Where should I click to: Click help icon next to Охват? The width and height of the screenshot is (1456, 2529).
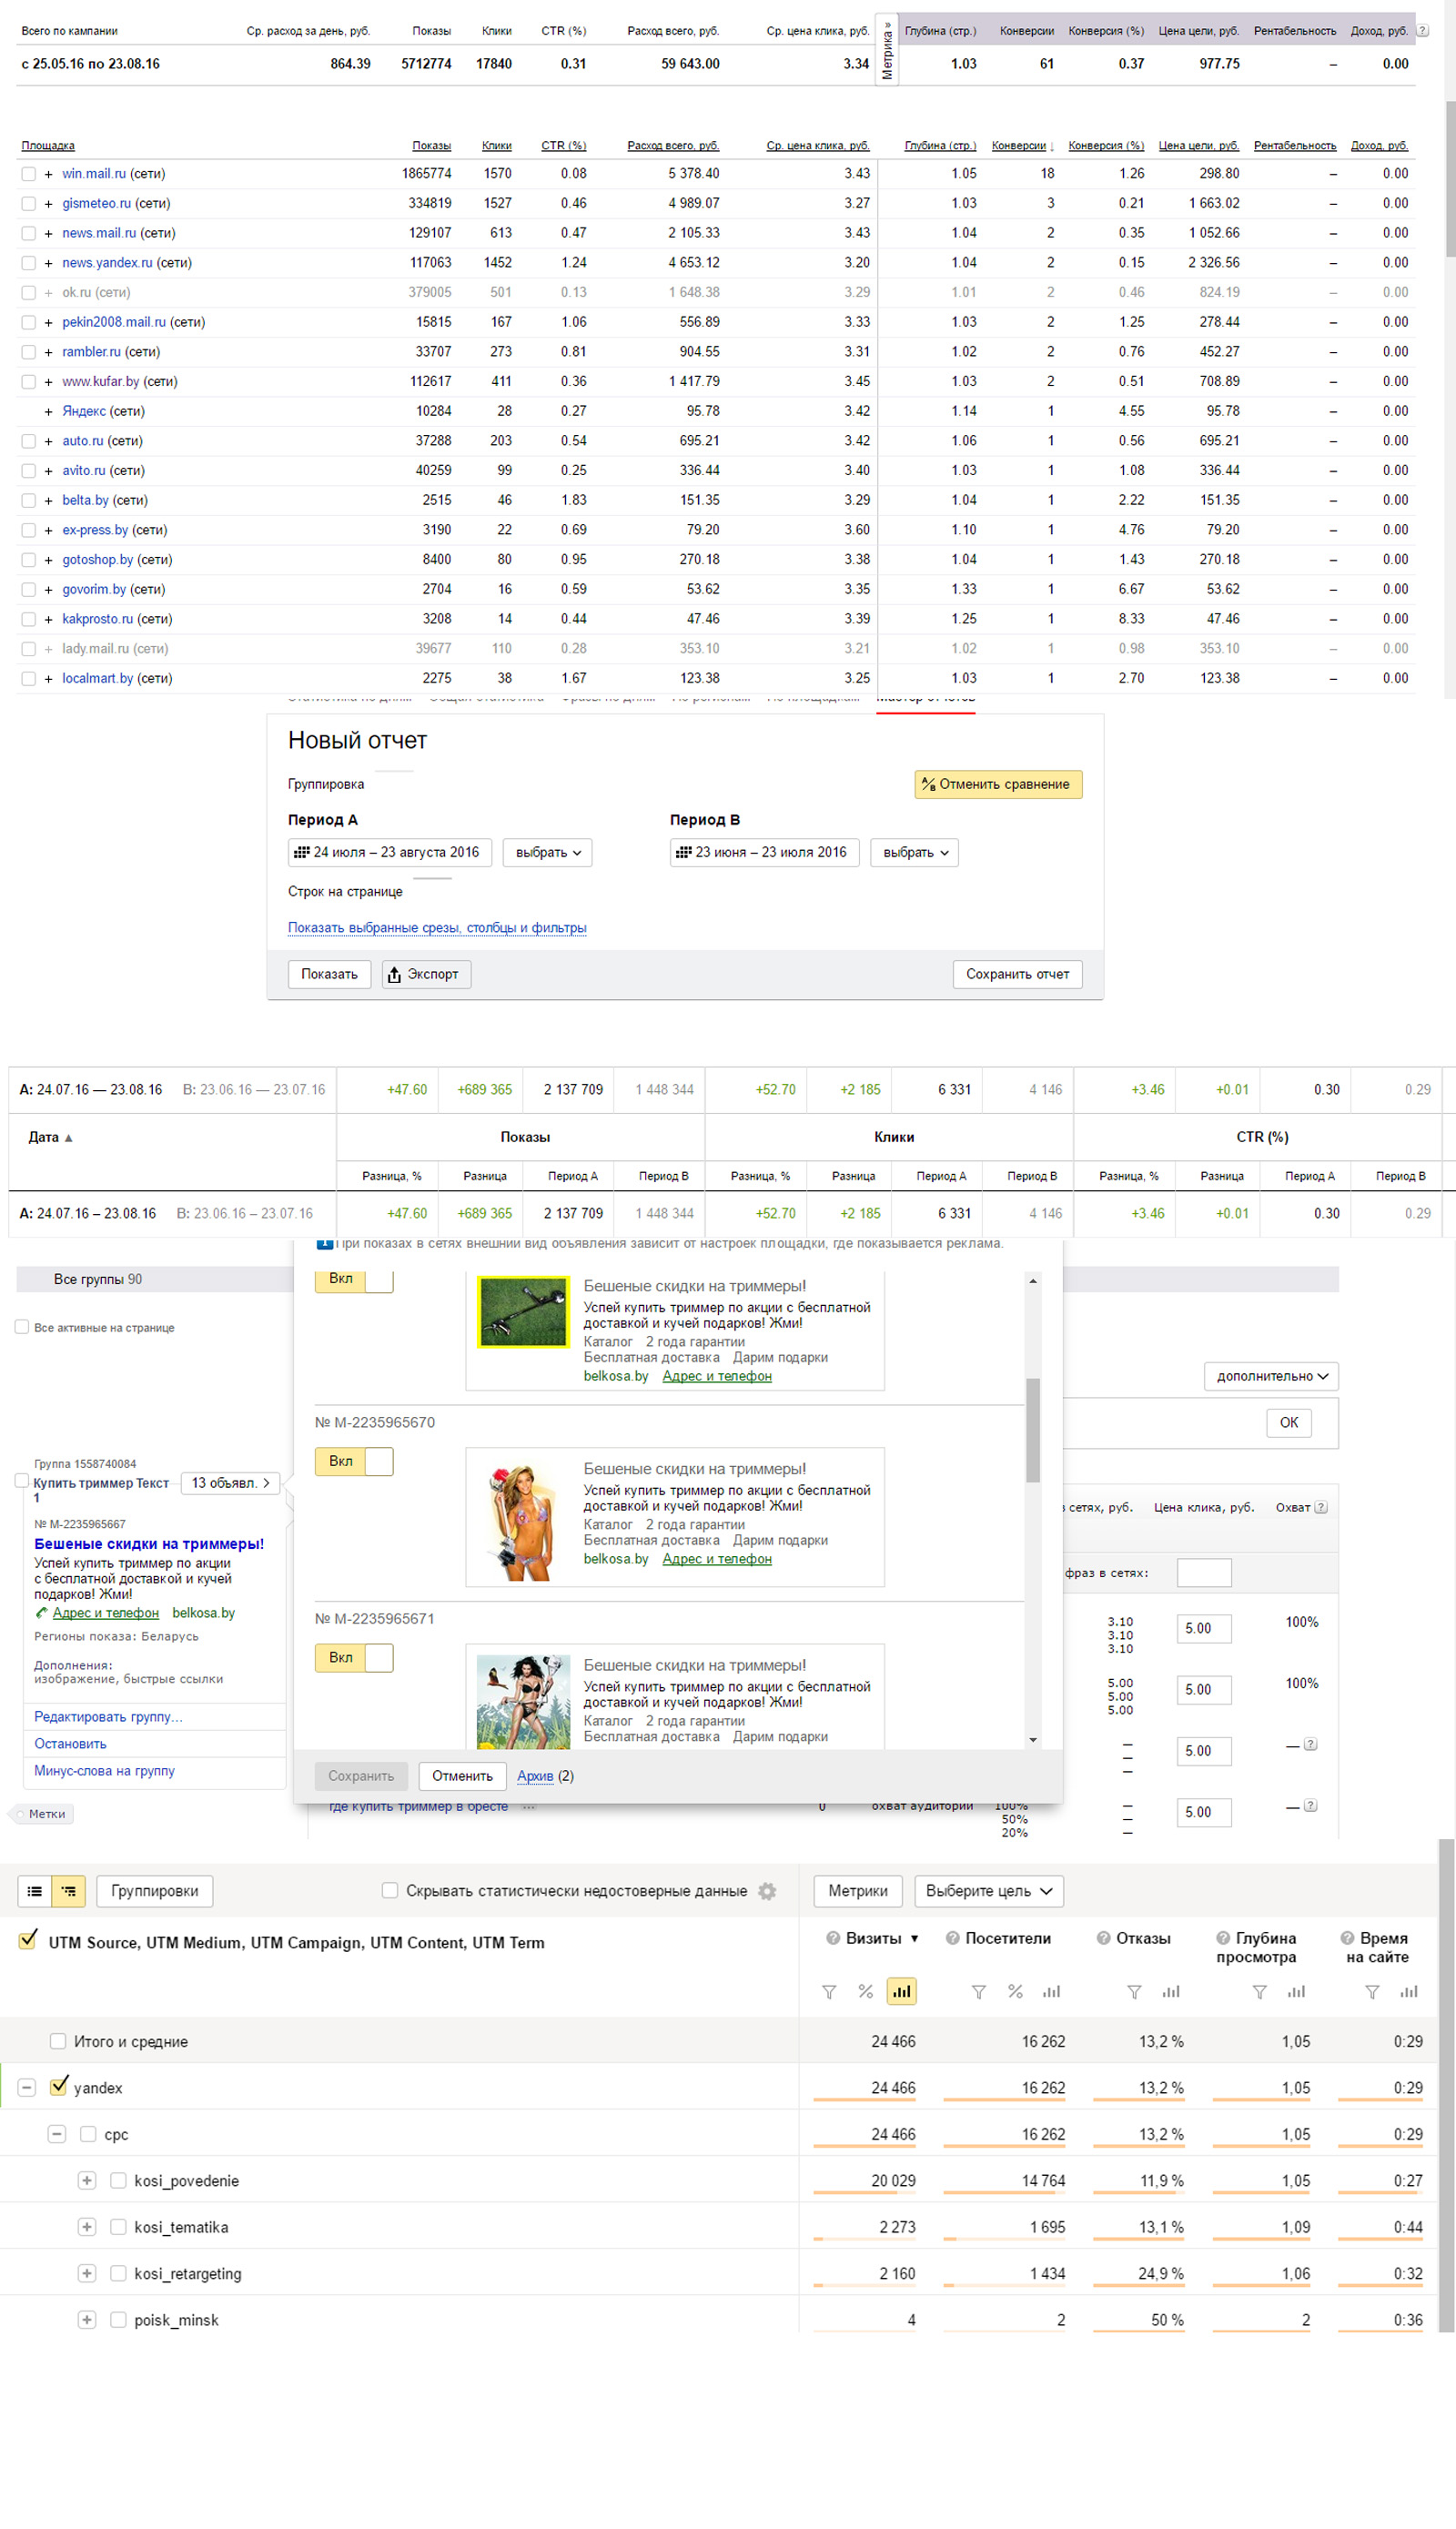(x=1320, y=1507)
